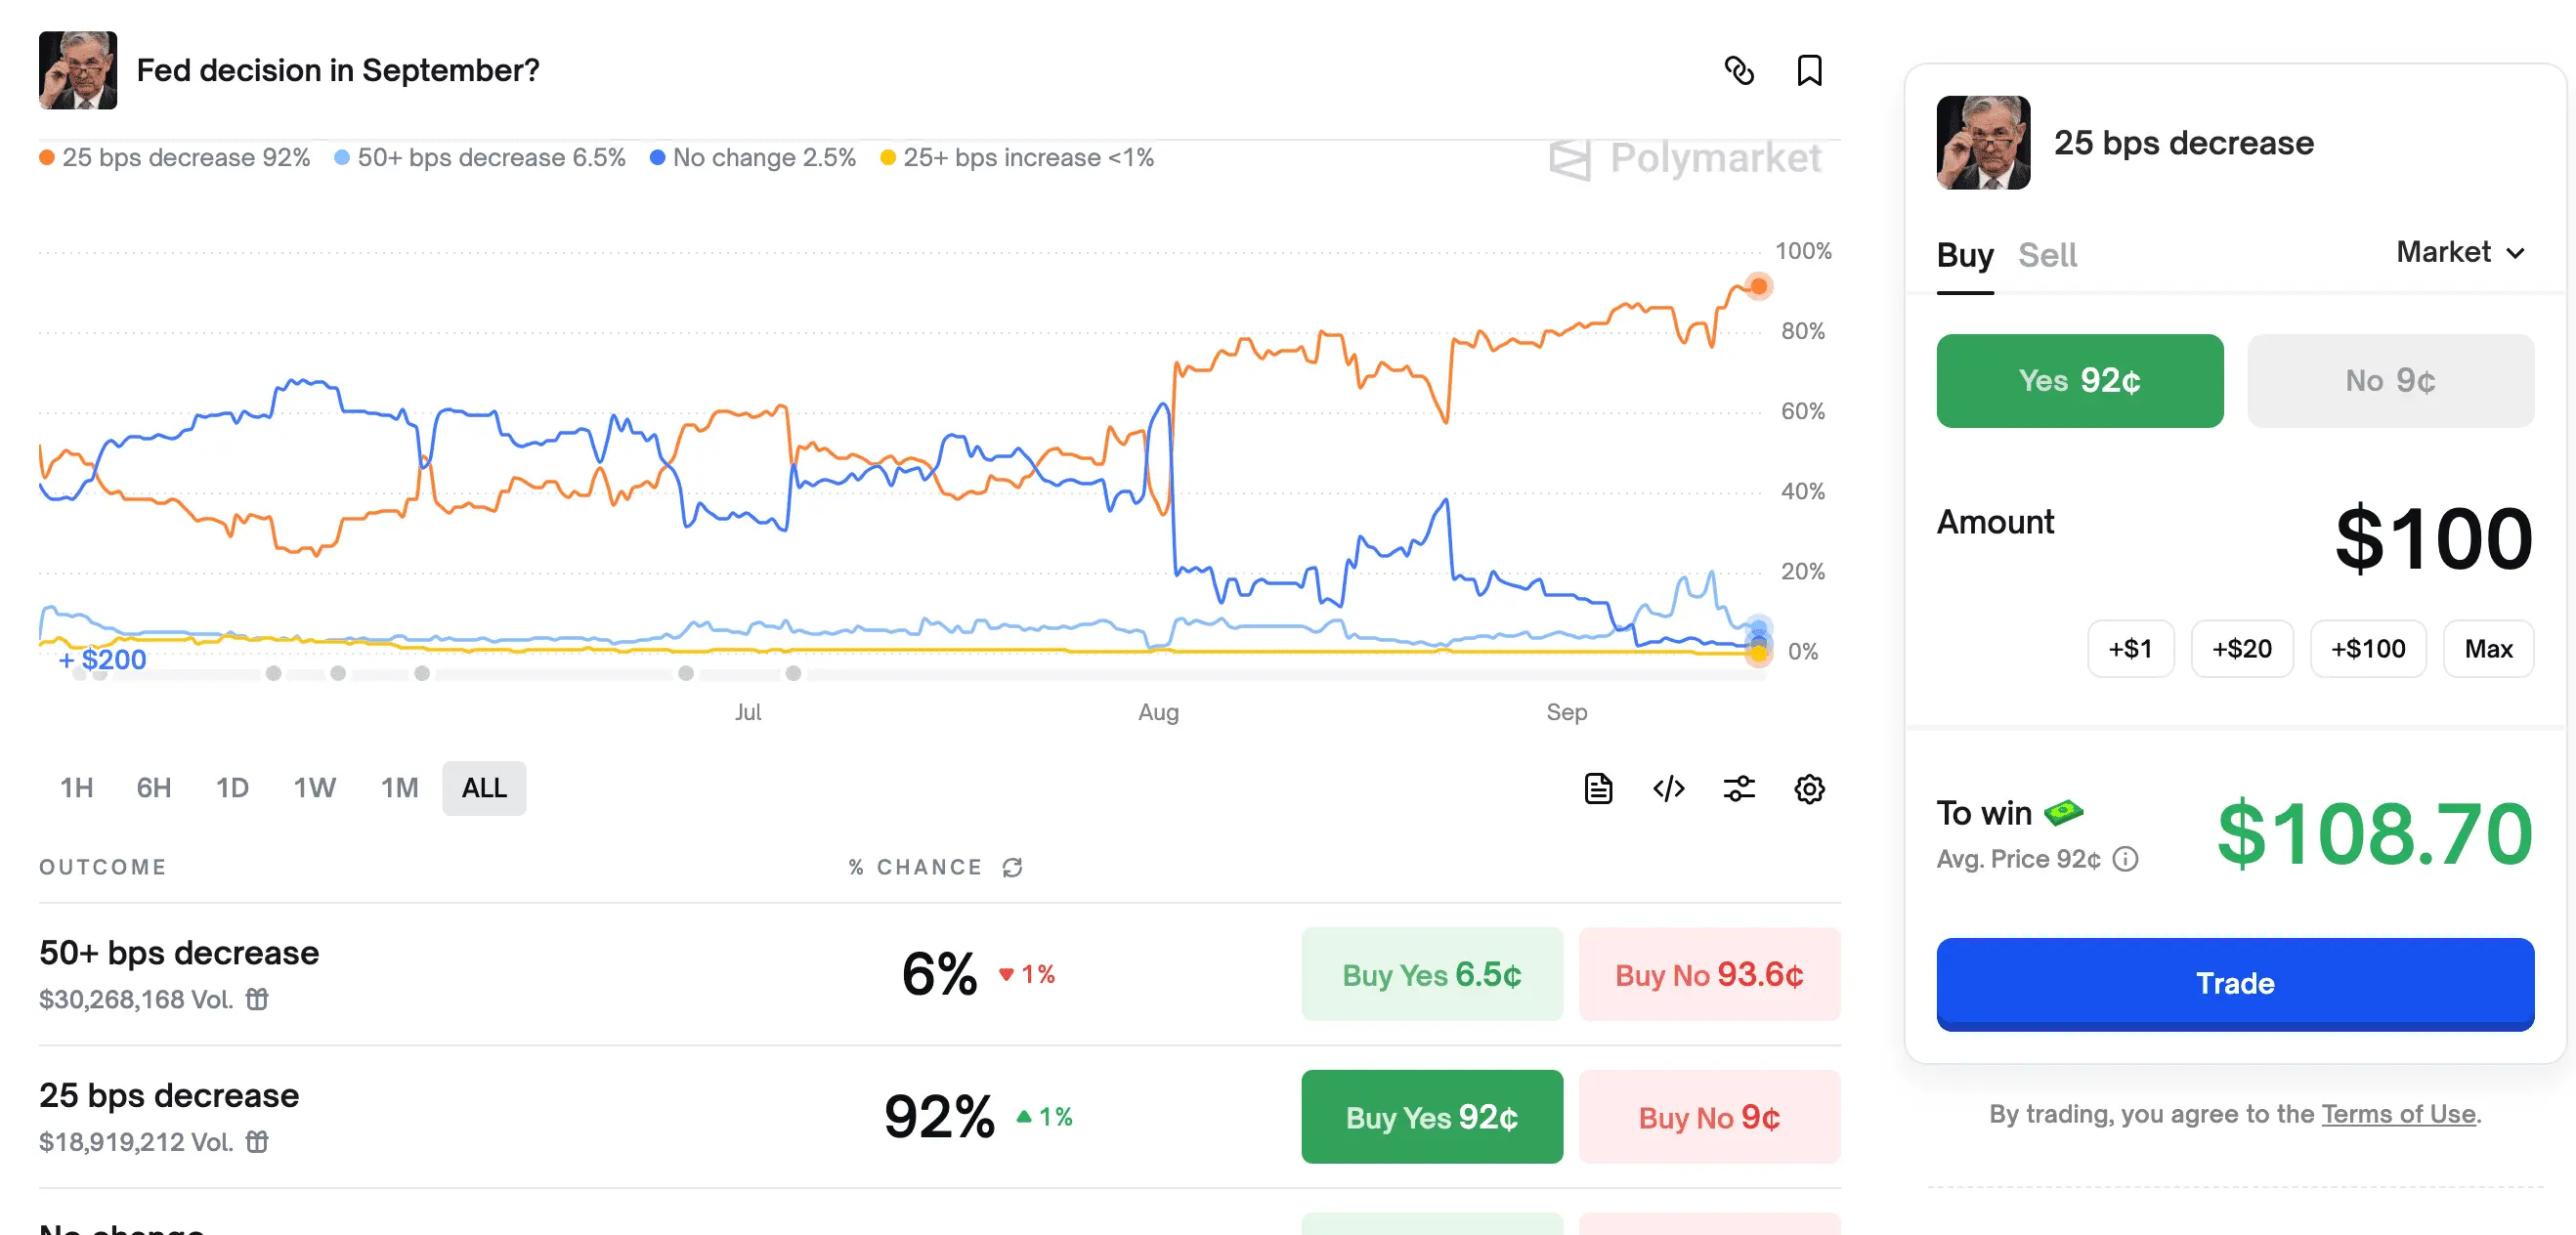Click Buy No 9¢ row button
The width and height of the screenshot is (2576, 1235).
pos(1709,1117)
